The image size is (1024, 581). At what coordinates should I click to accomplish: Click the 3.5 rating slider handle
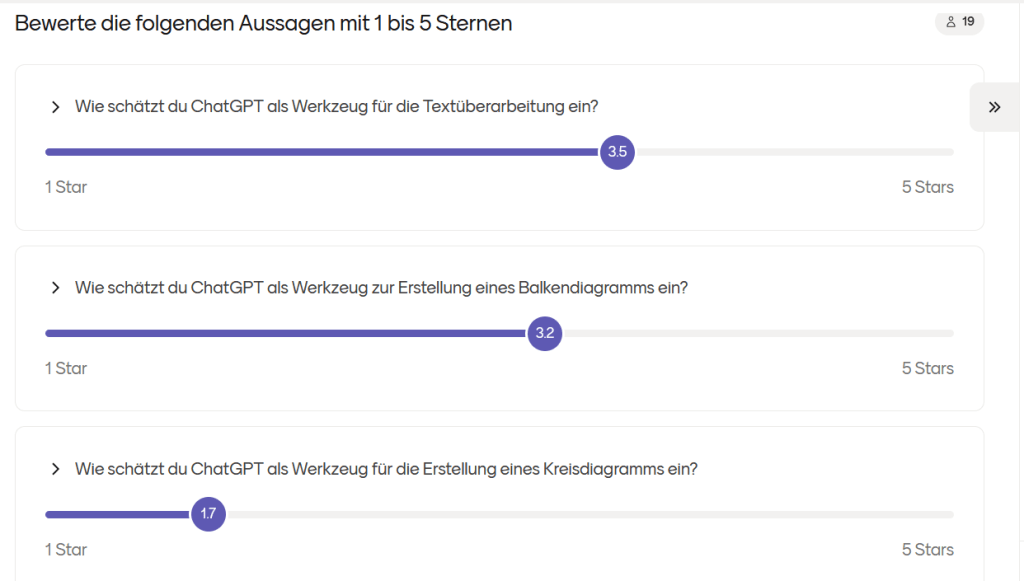point(617,152)
